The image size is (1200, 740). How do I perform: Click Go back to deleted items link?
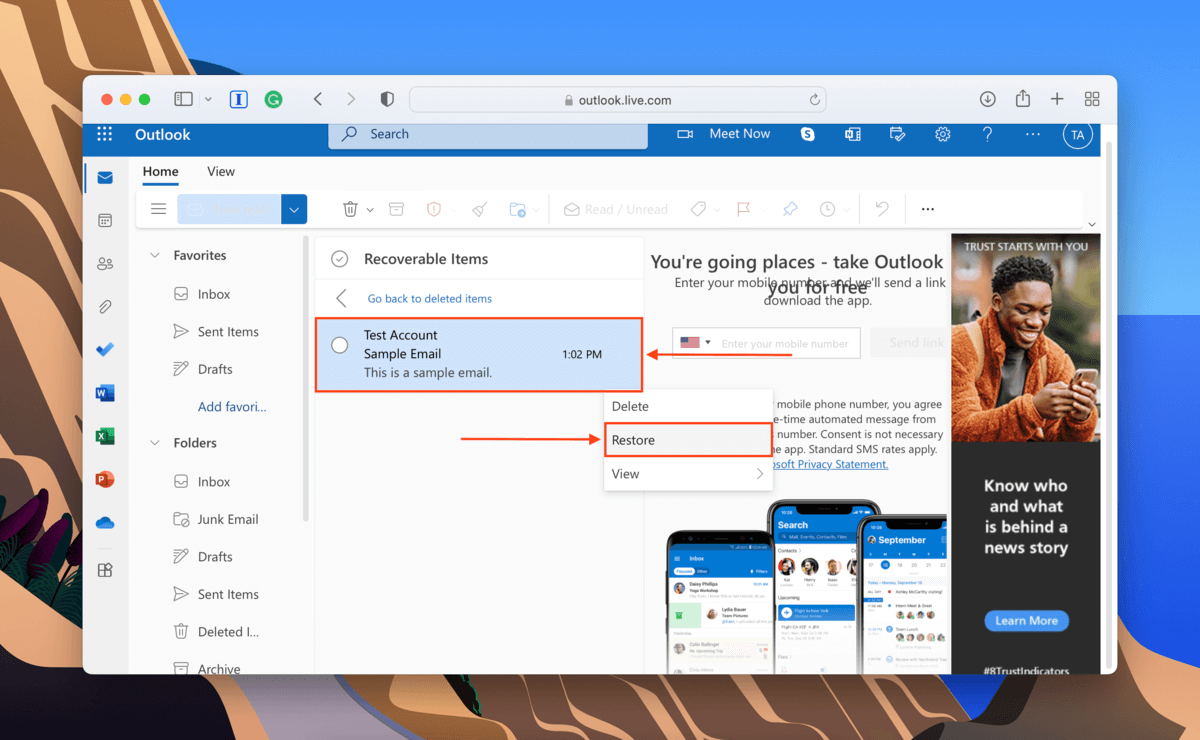pos(430,298)
